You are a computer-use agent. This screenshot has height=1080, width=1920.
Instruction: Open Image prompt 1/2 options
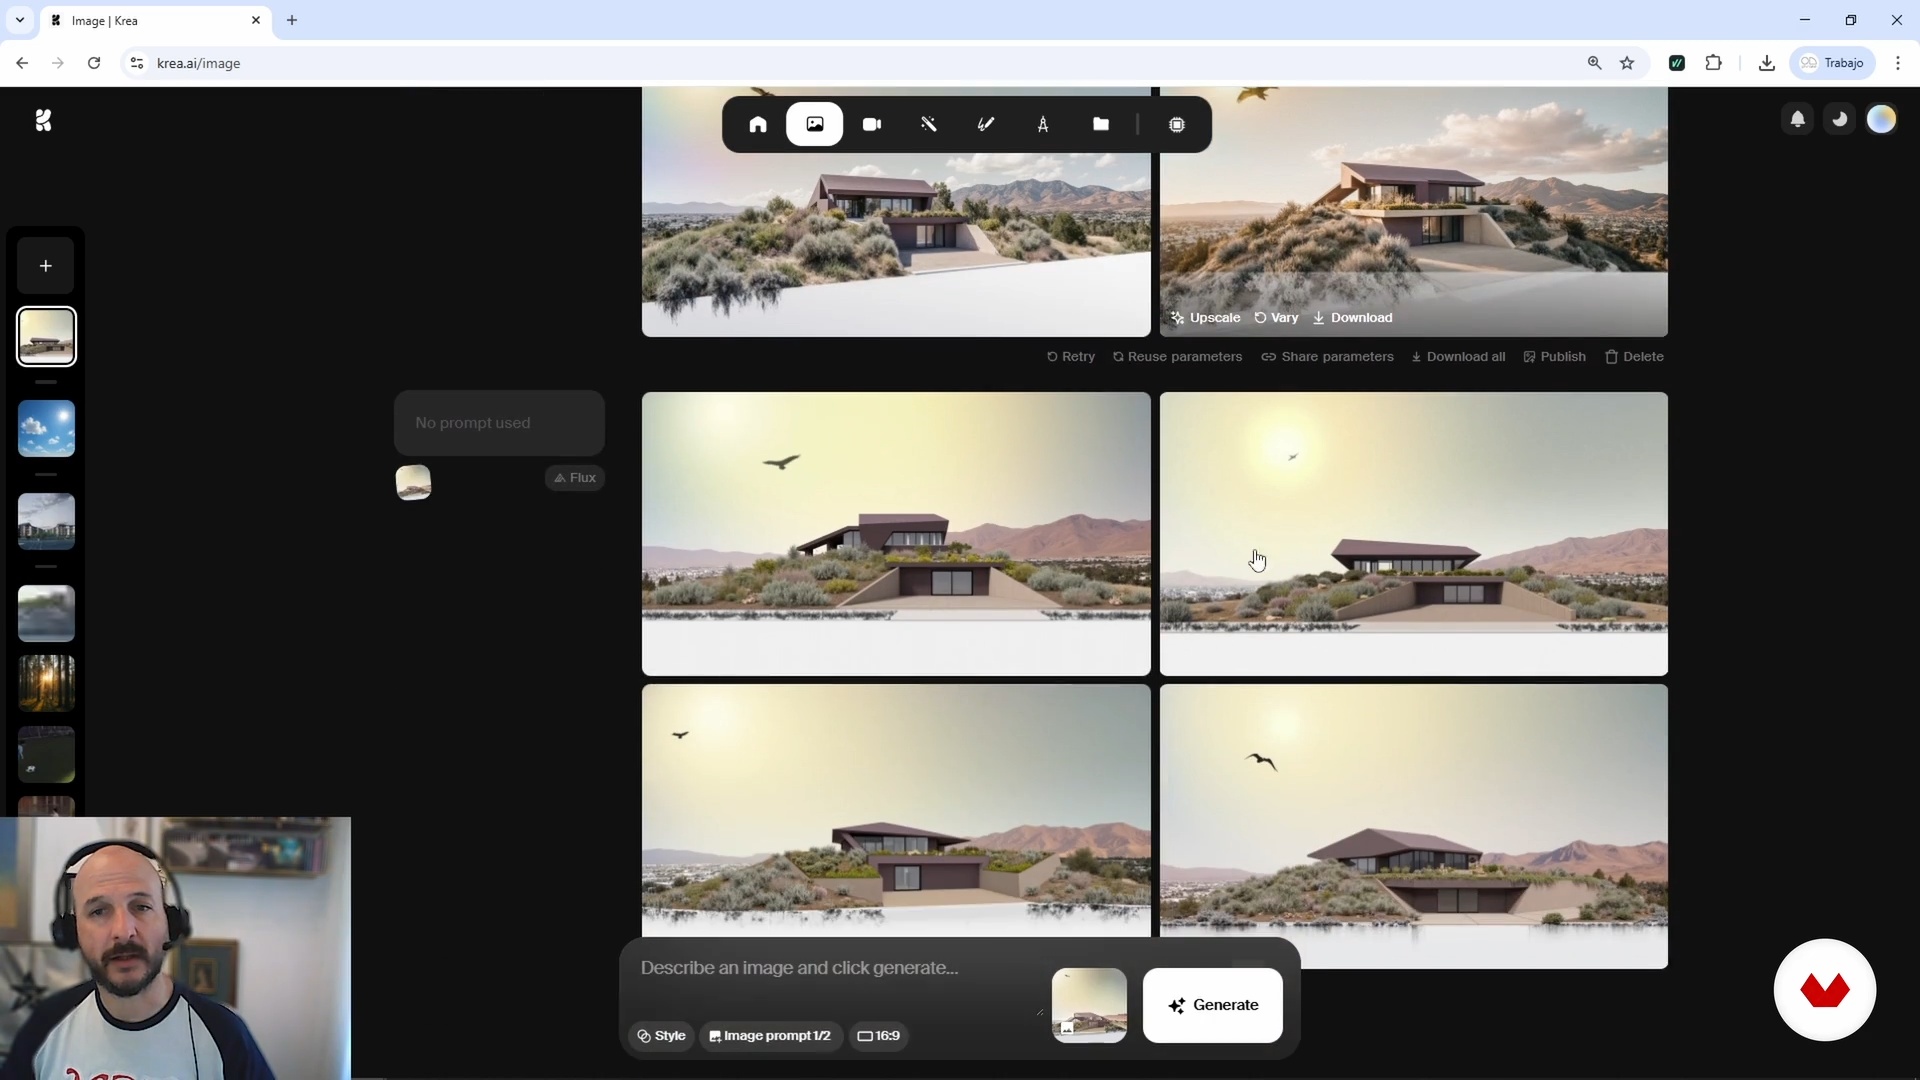pos(770,1036)
